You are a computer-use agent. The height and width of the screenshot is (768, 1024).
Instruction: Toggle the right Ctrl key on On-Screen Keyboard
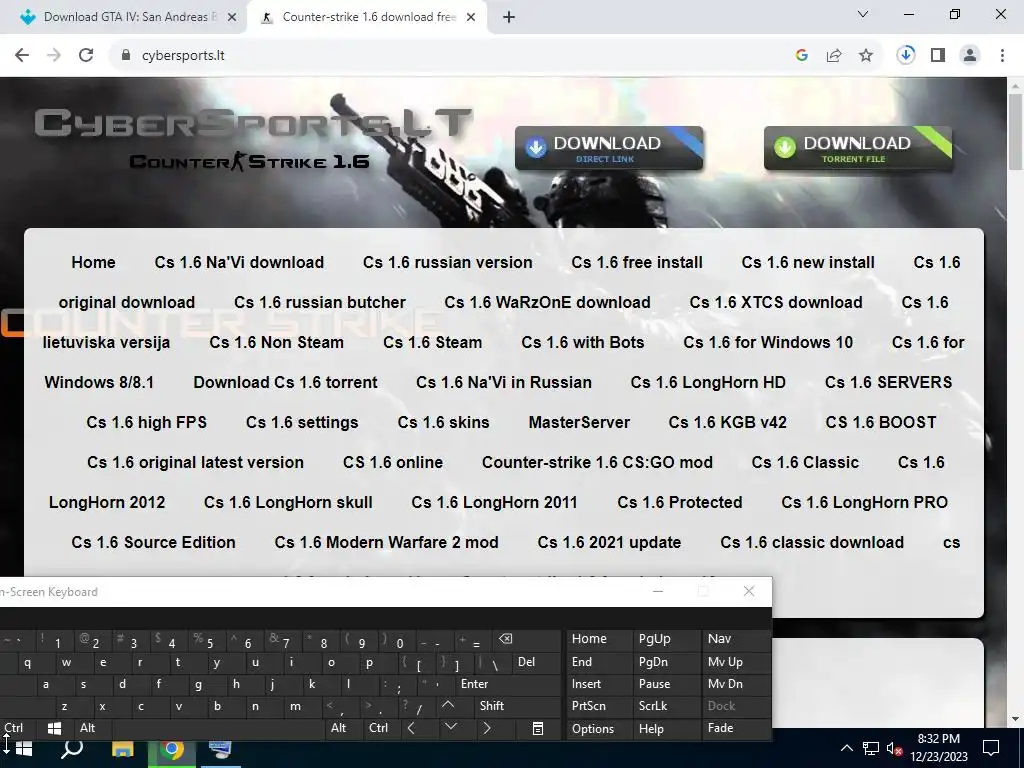(378, 728)
